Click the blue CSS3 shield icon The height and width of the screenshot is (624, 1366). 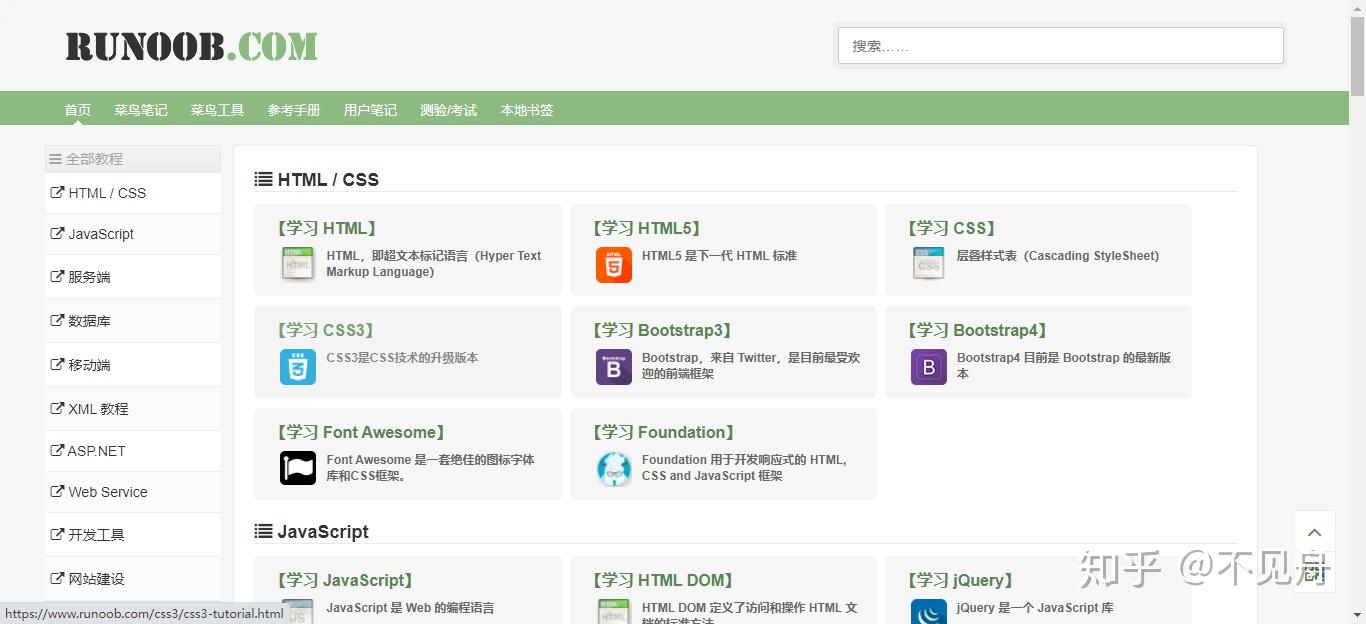point(298,367)
